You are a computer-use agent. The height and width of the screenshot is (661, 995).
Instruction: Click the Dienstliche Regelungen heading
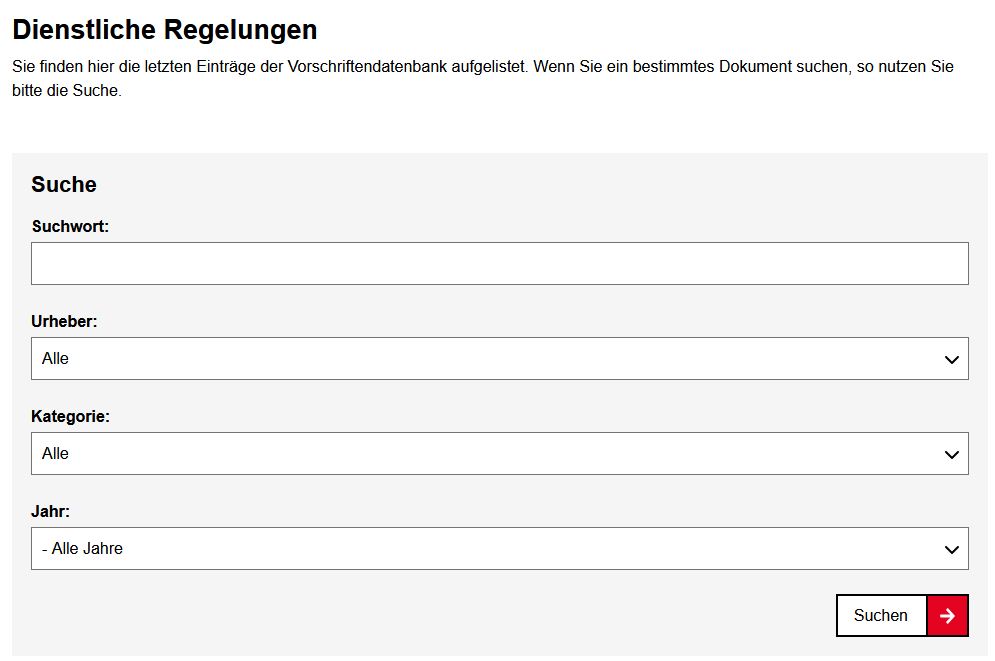point(164,30)
